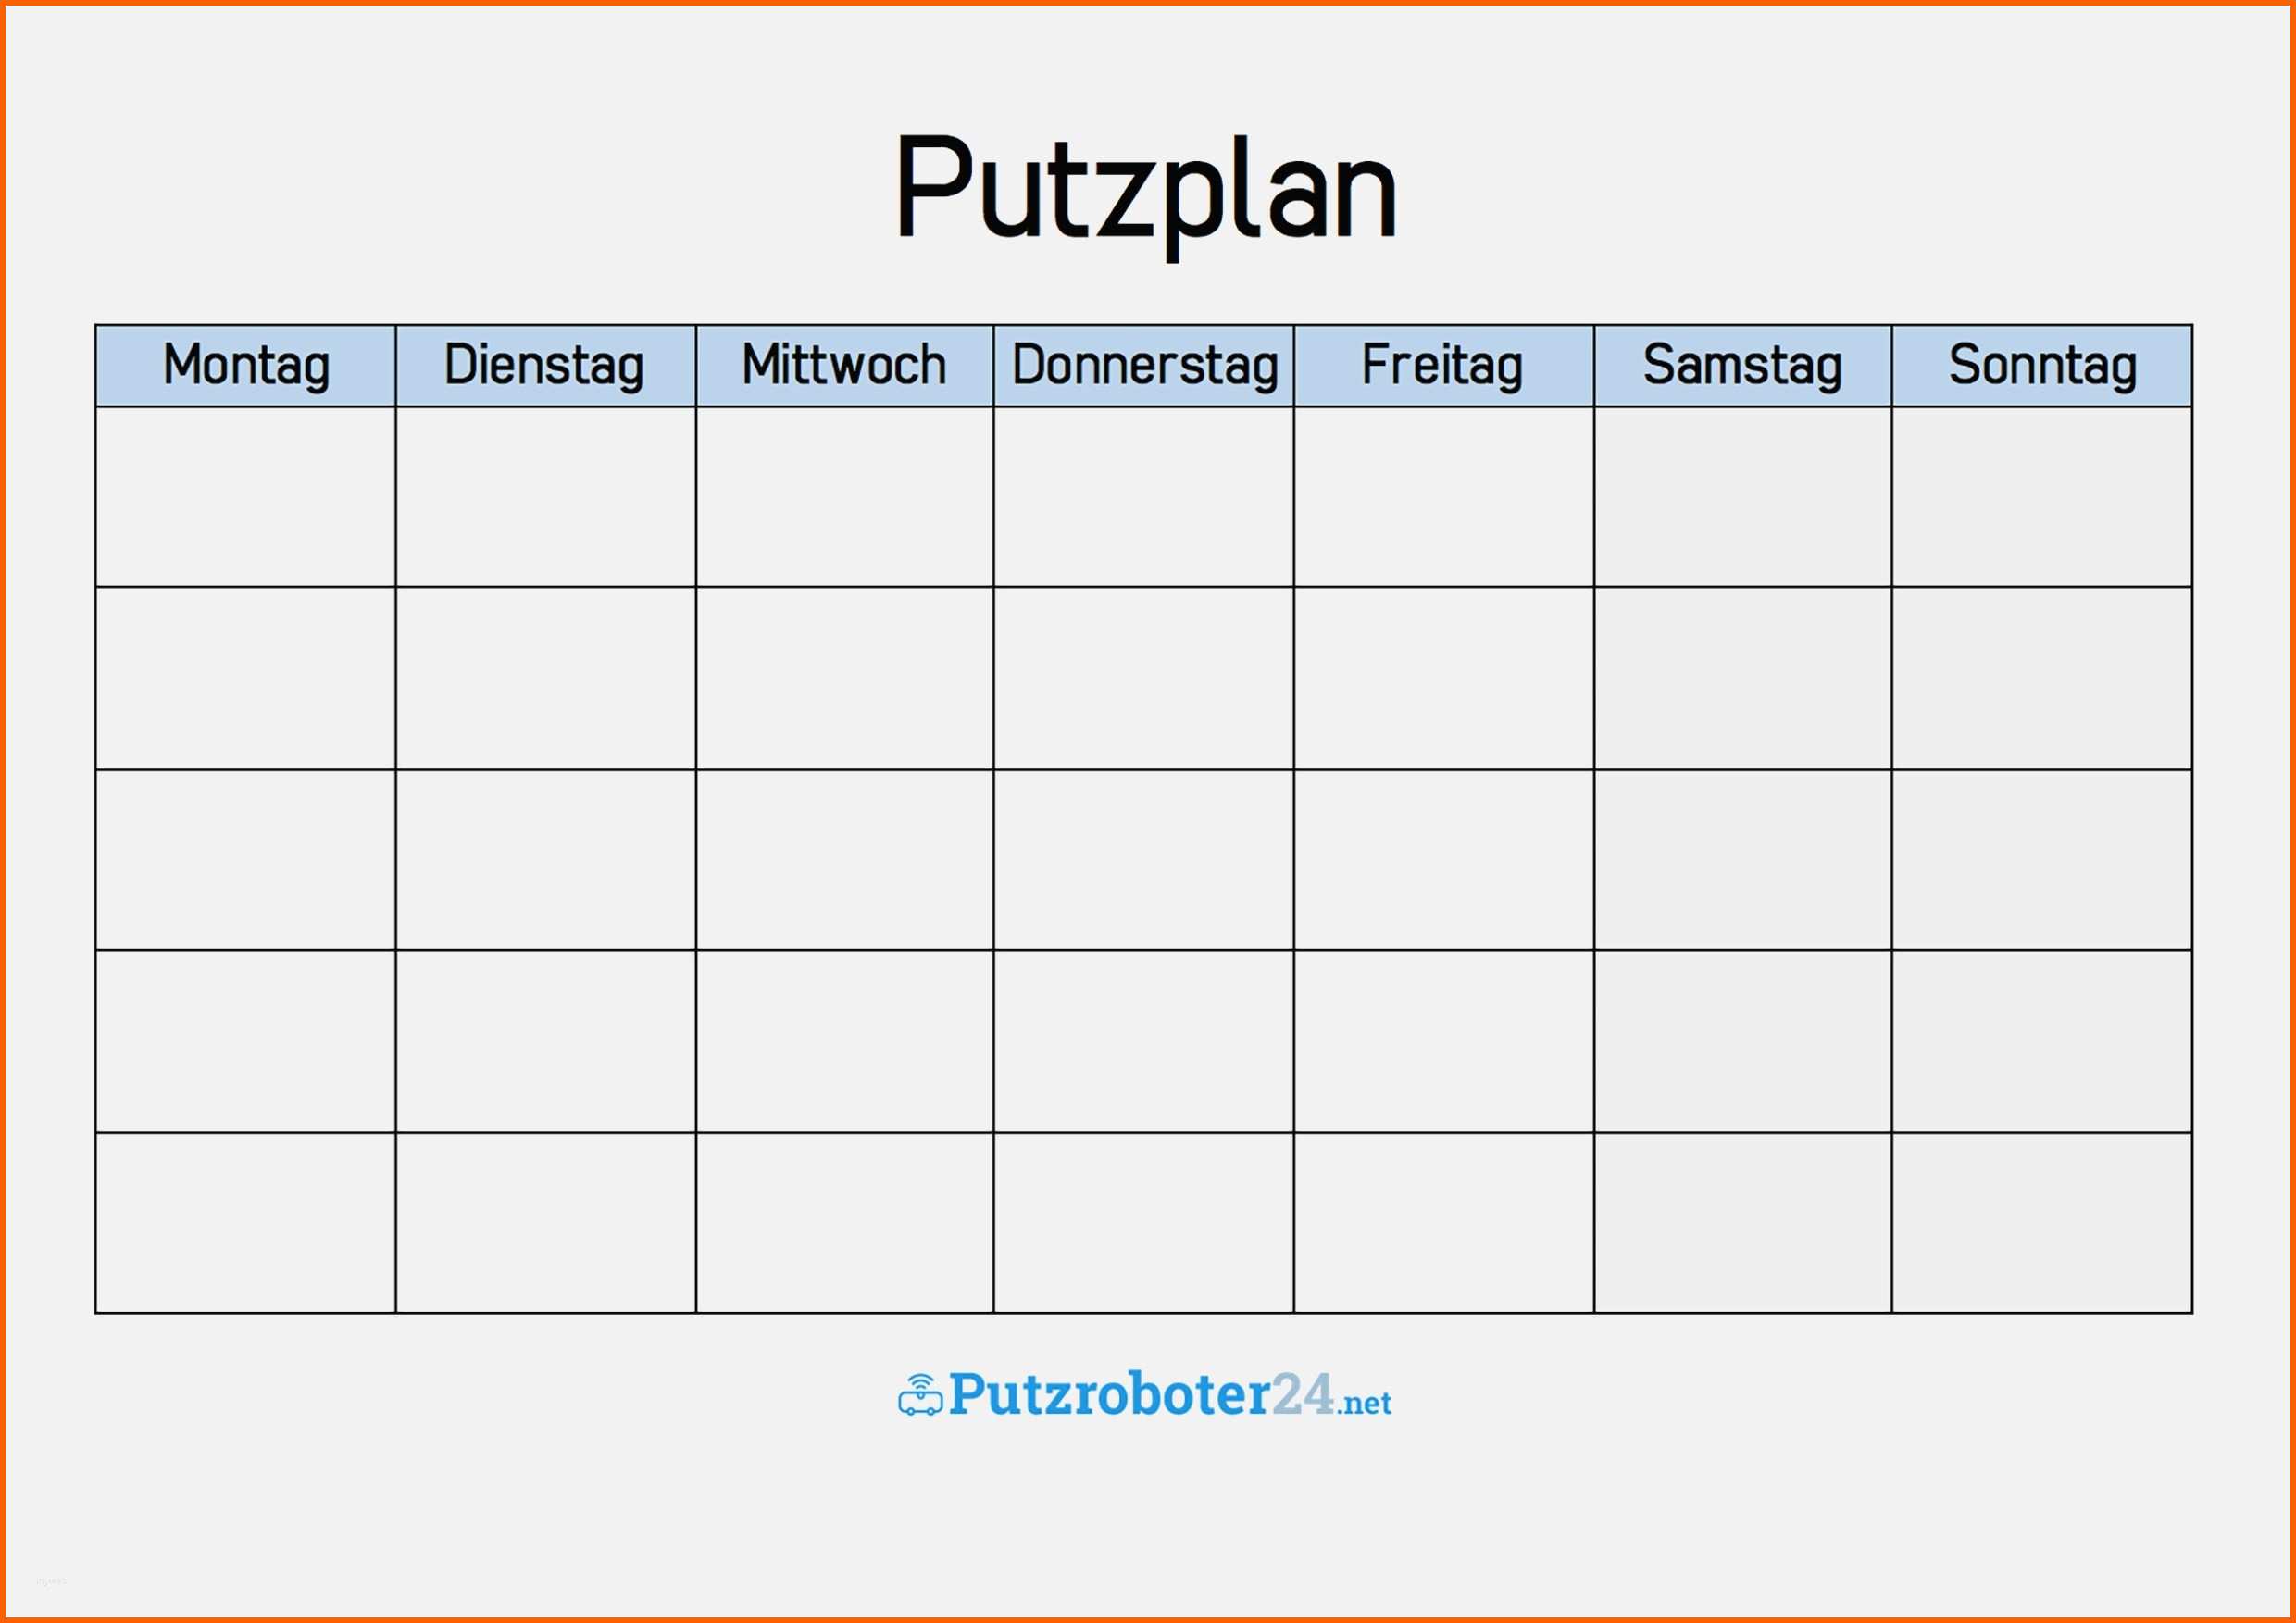Select the Sonntag column header
The height and width of the screenshot is (1623, 2296).
click(2042, 366)
